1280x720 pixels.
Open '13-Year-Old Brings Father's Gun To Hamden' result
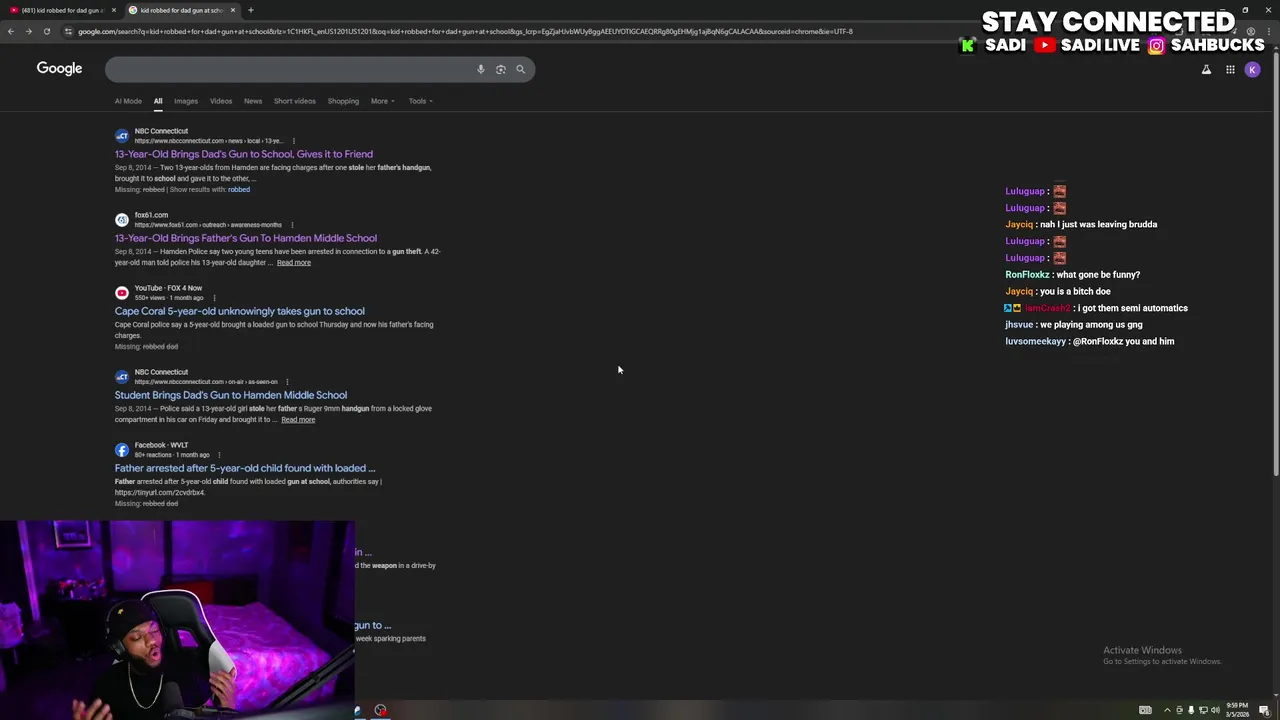246,238
